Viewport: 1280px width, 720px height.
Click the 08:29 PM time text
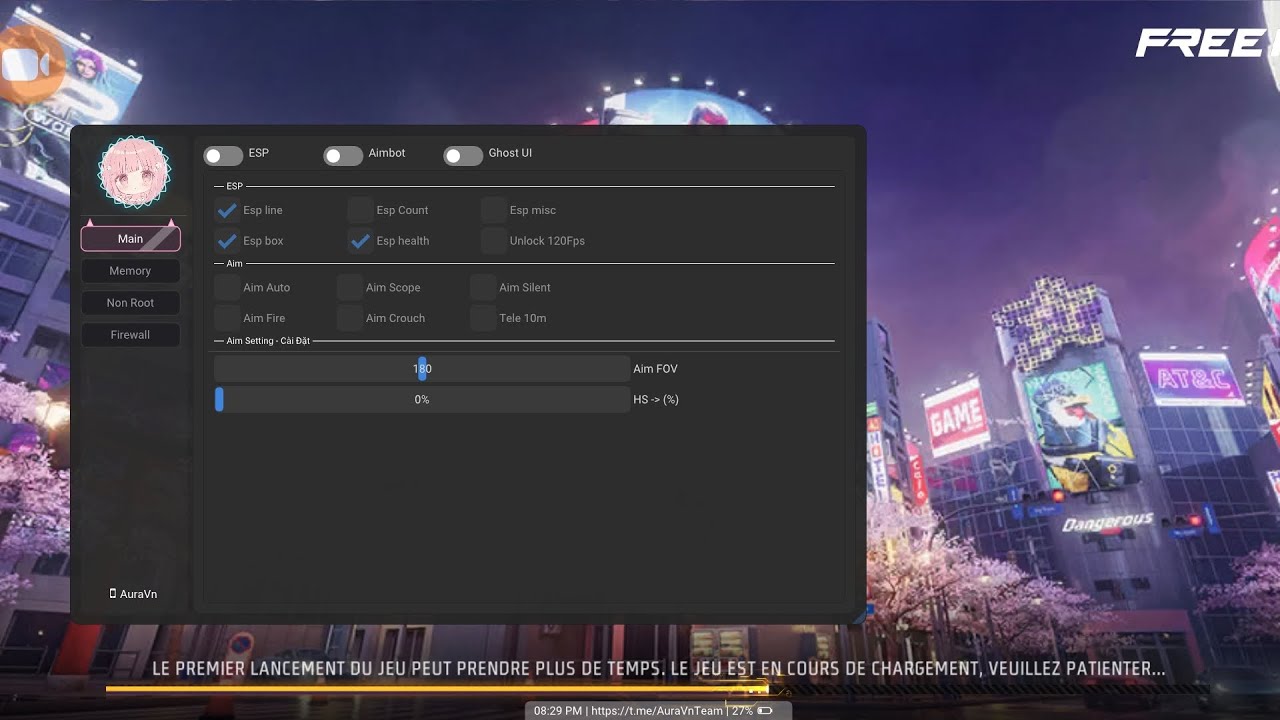(558, 711)
